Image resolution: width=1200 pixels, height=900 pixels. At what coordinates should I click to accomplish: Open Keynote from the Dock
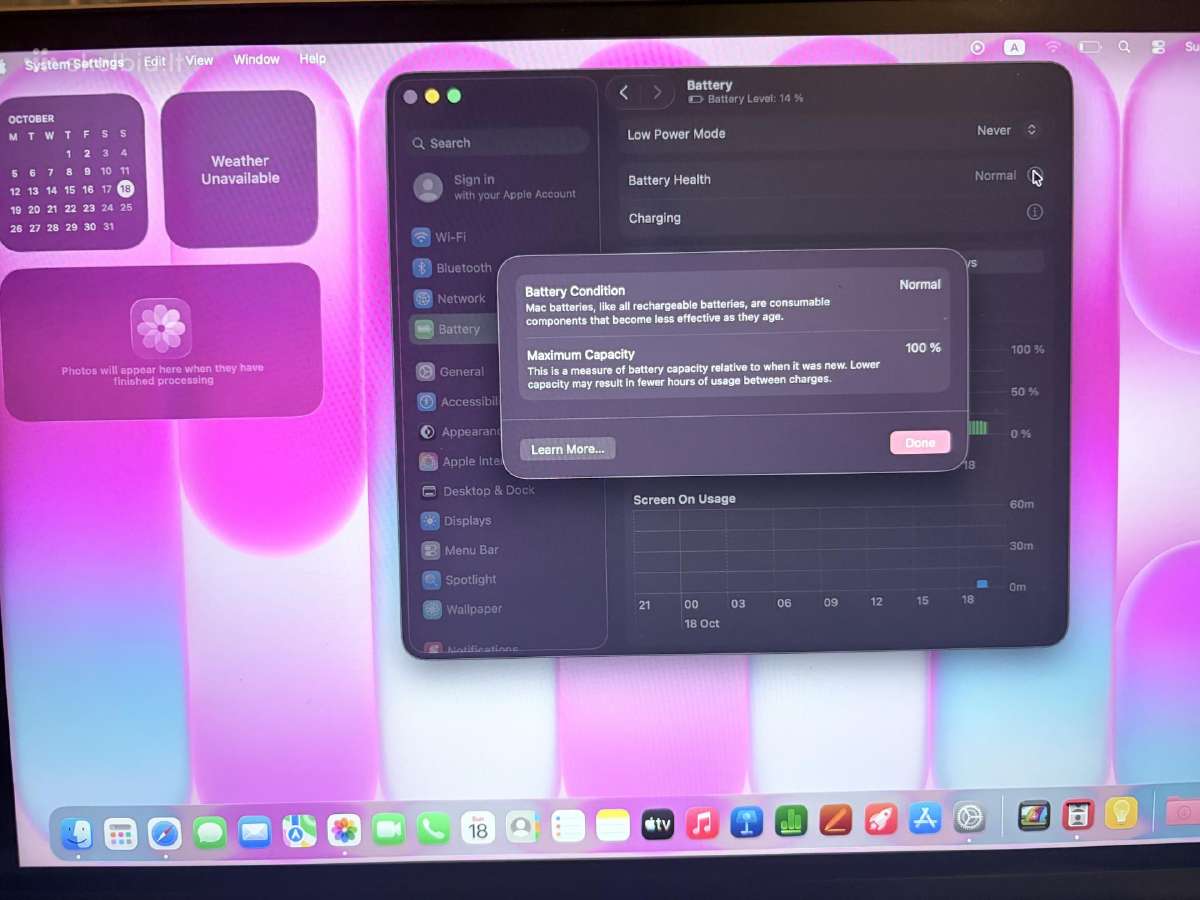746,823
